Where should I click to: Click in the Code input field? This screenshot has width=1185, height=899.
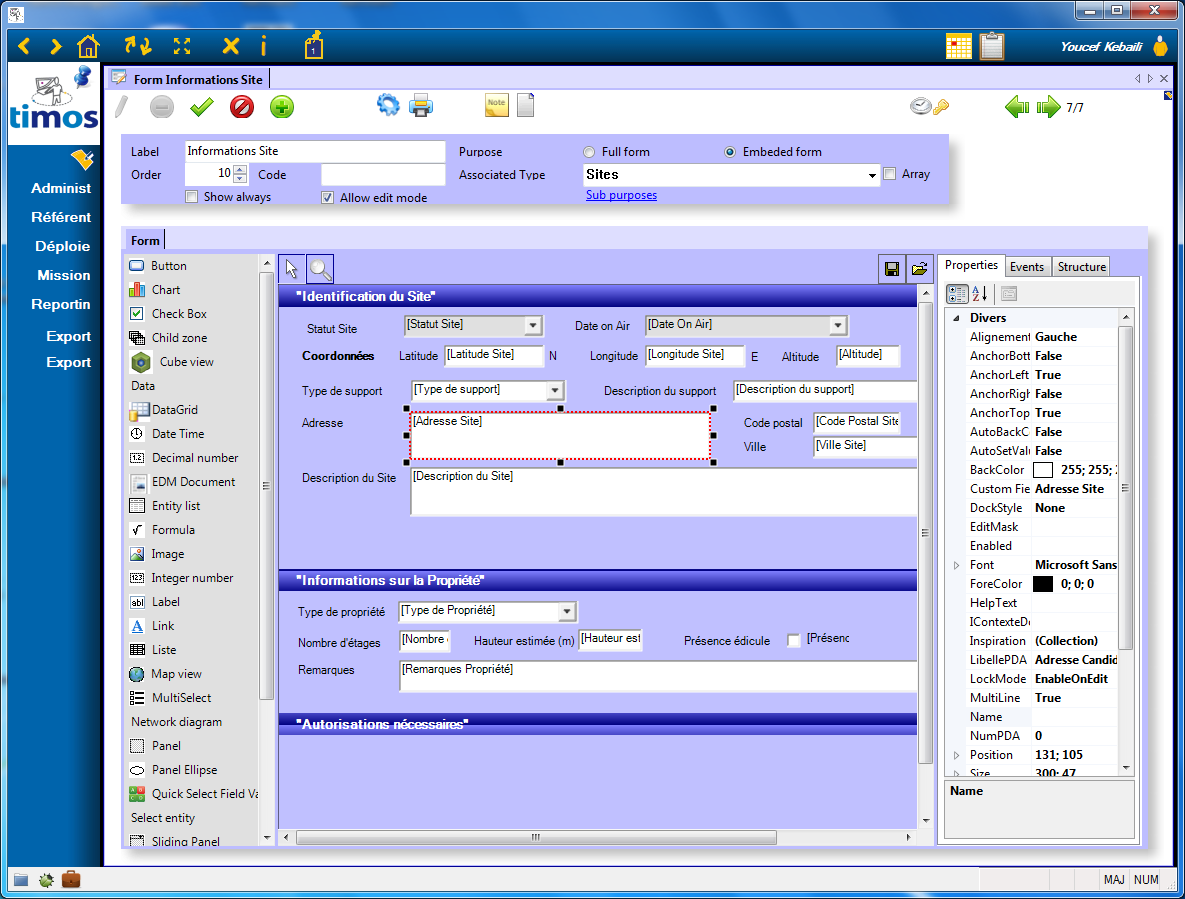pos(383,175)
